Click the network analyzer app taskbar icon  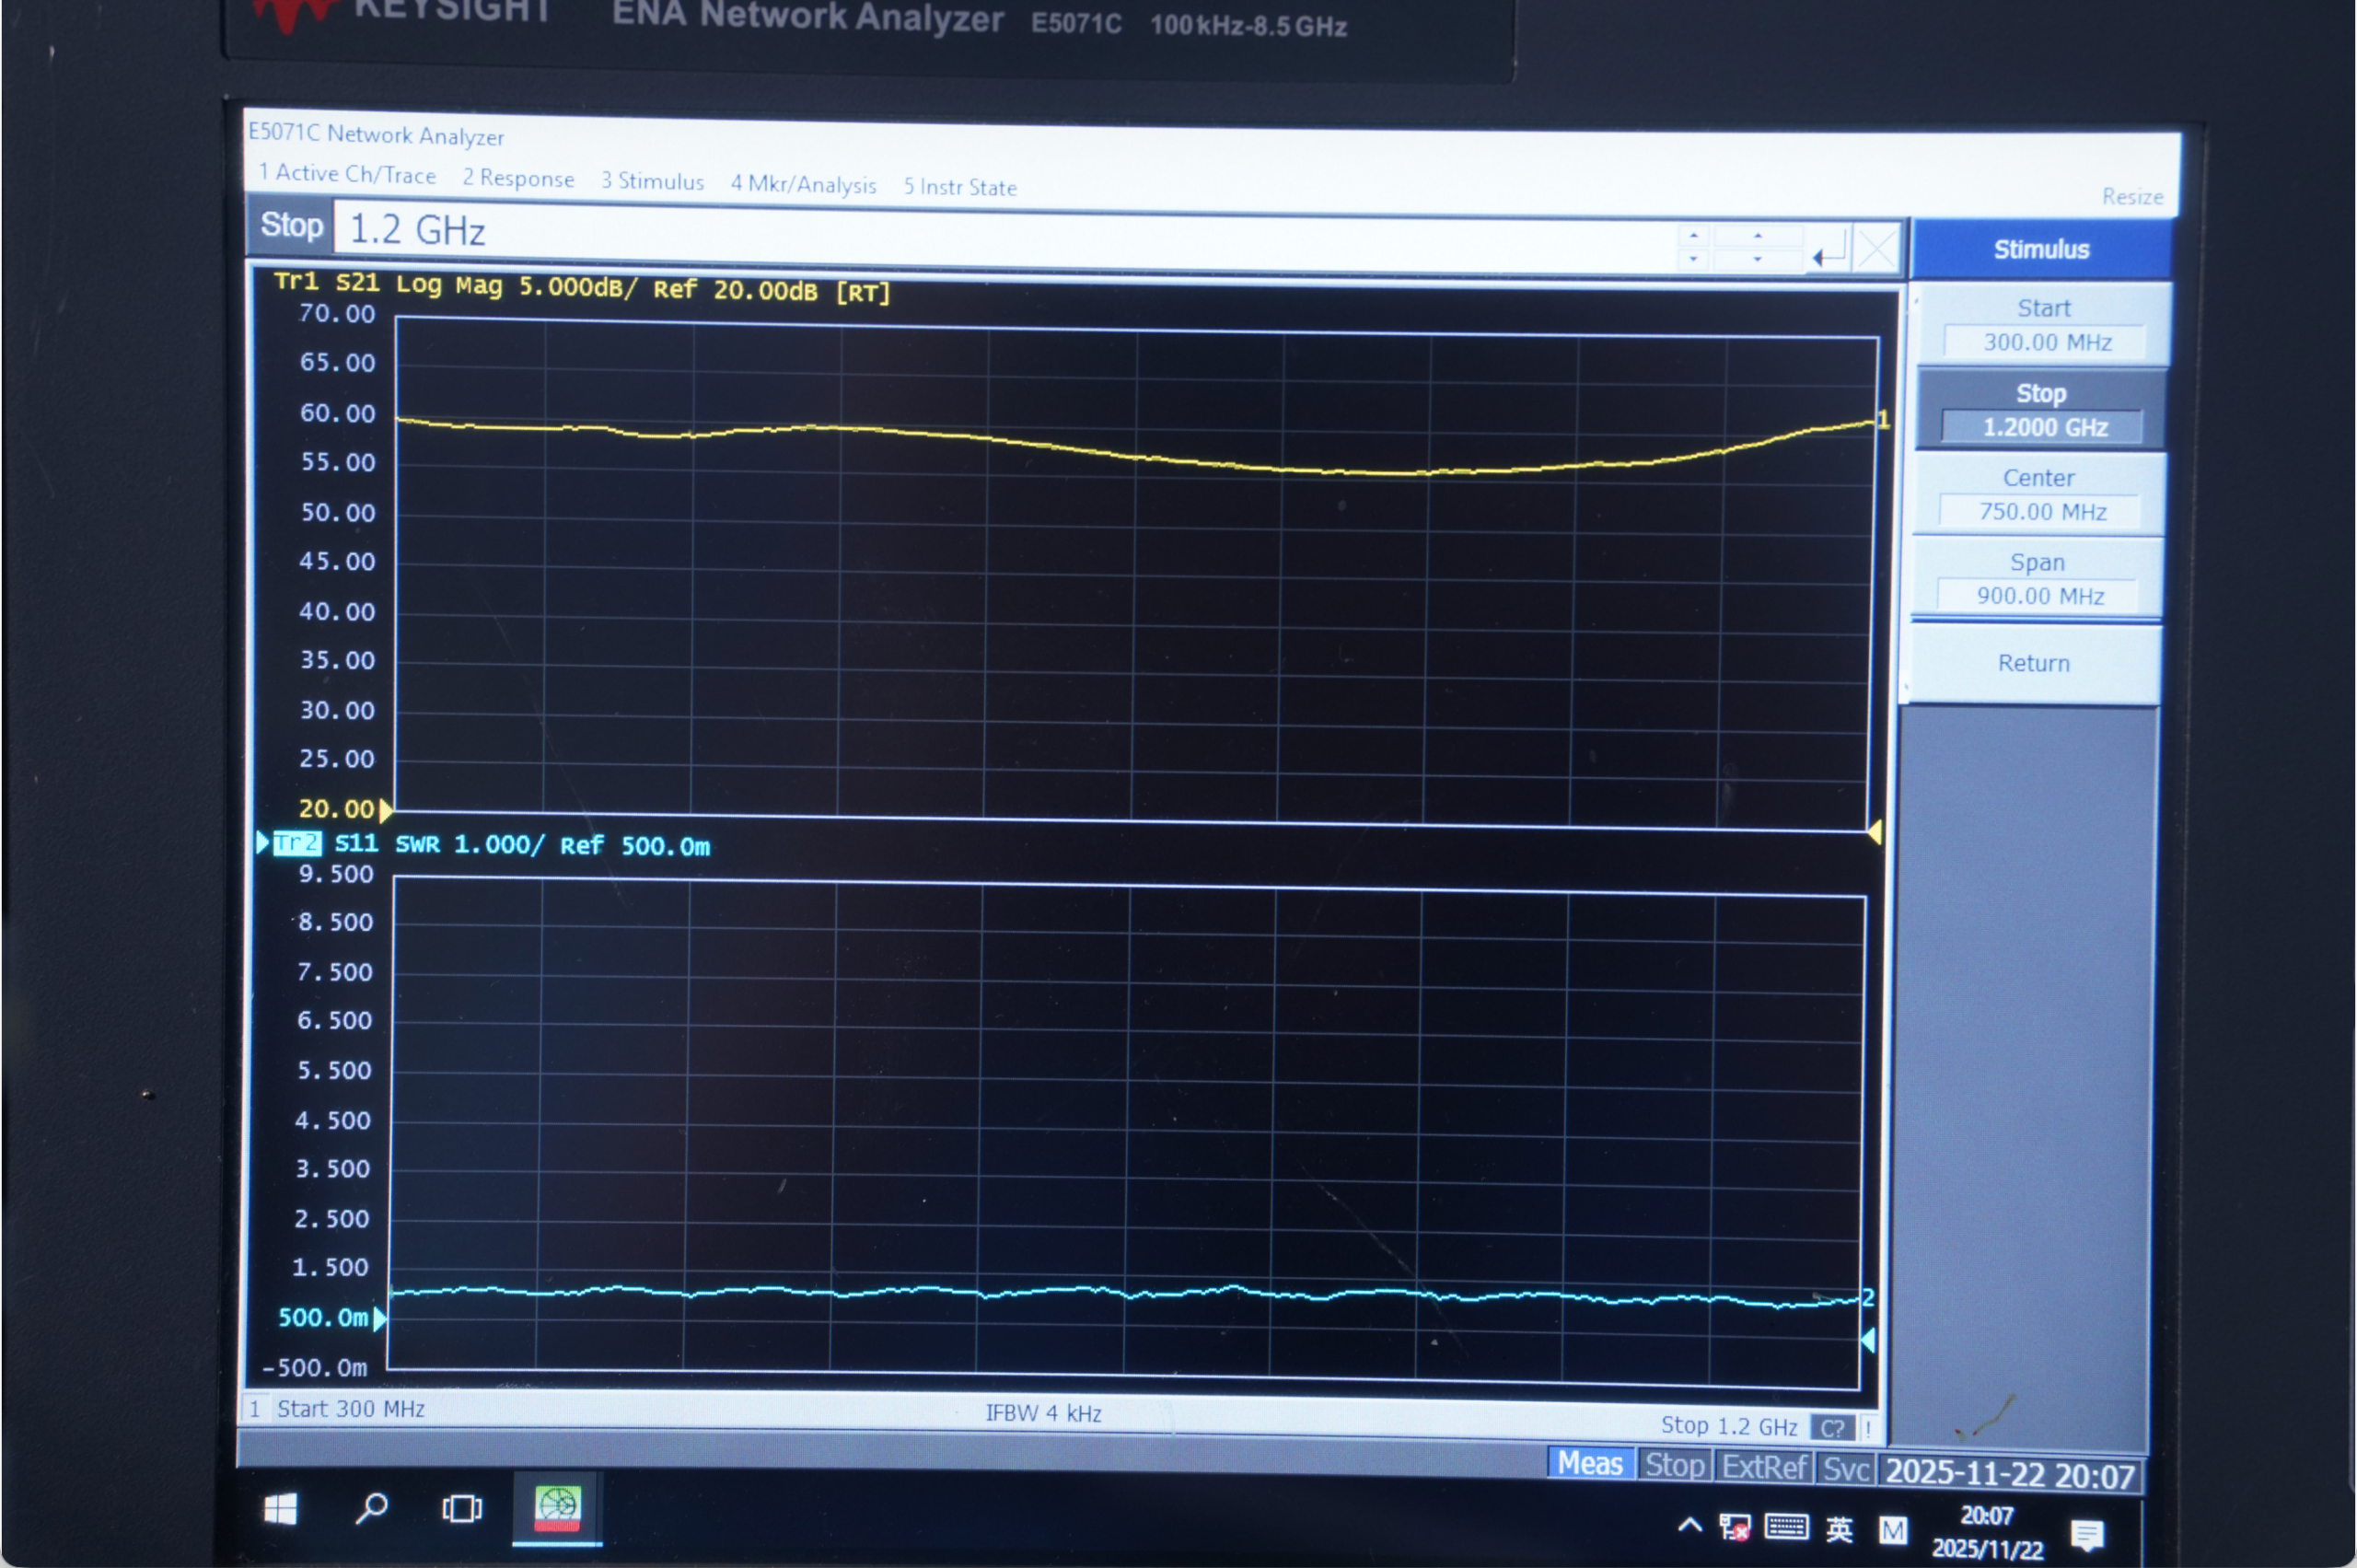[x=557, y=1509]
